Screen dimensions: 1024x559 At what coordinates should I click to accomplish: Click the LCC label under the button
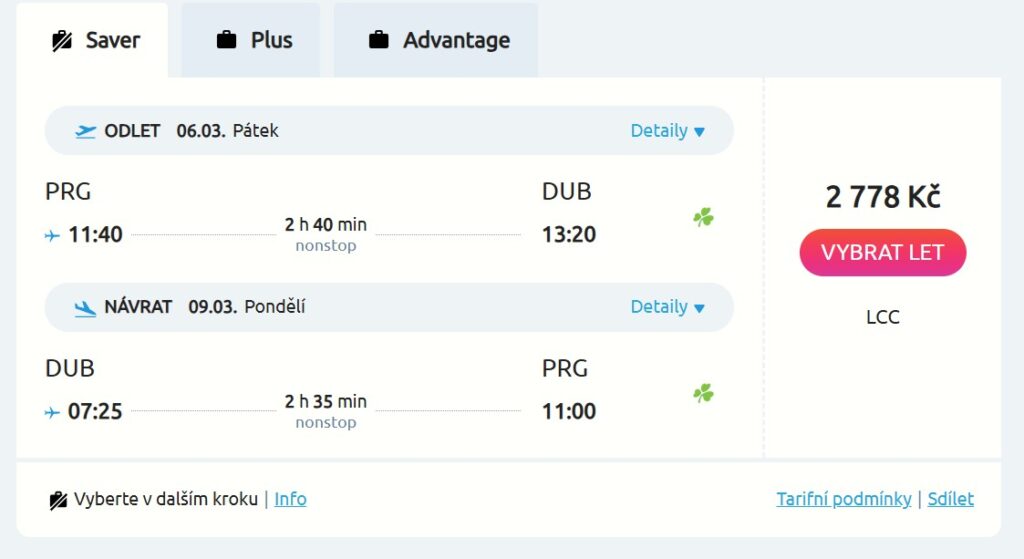click(883, 317)
